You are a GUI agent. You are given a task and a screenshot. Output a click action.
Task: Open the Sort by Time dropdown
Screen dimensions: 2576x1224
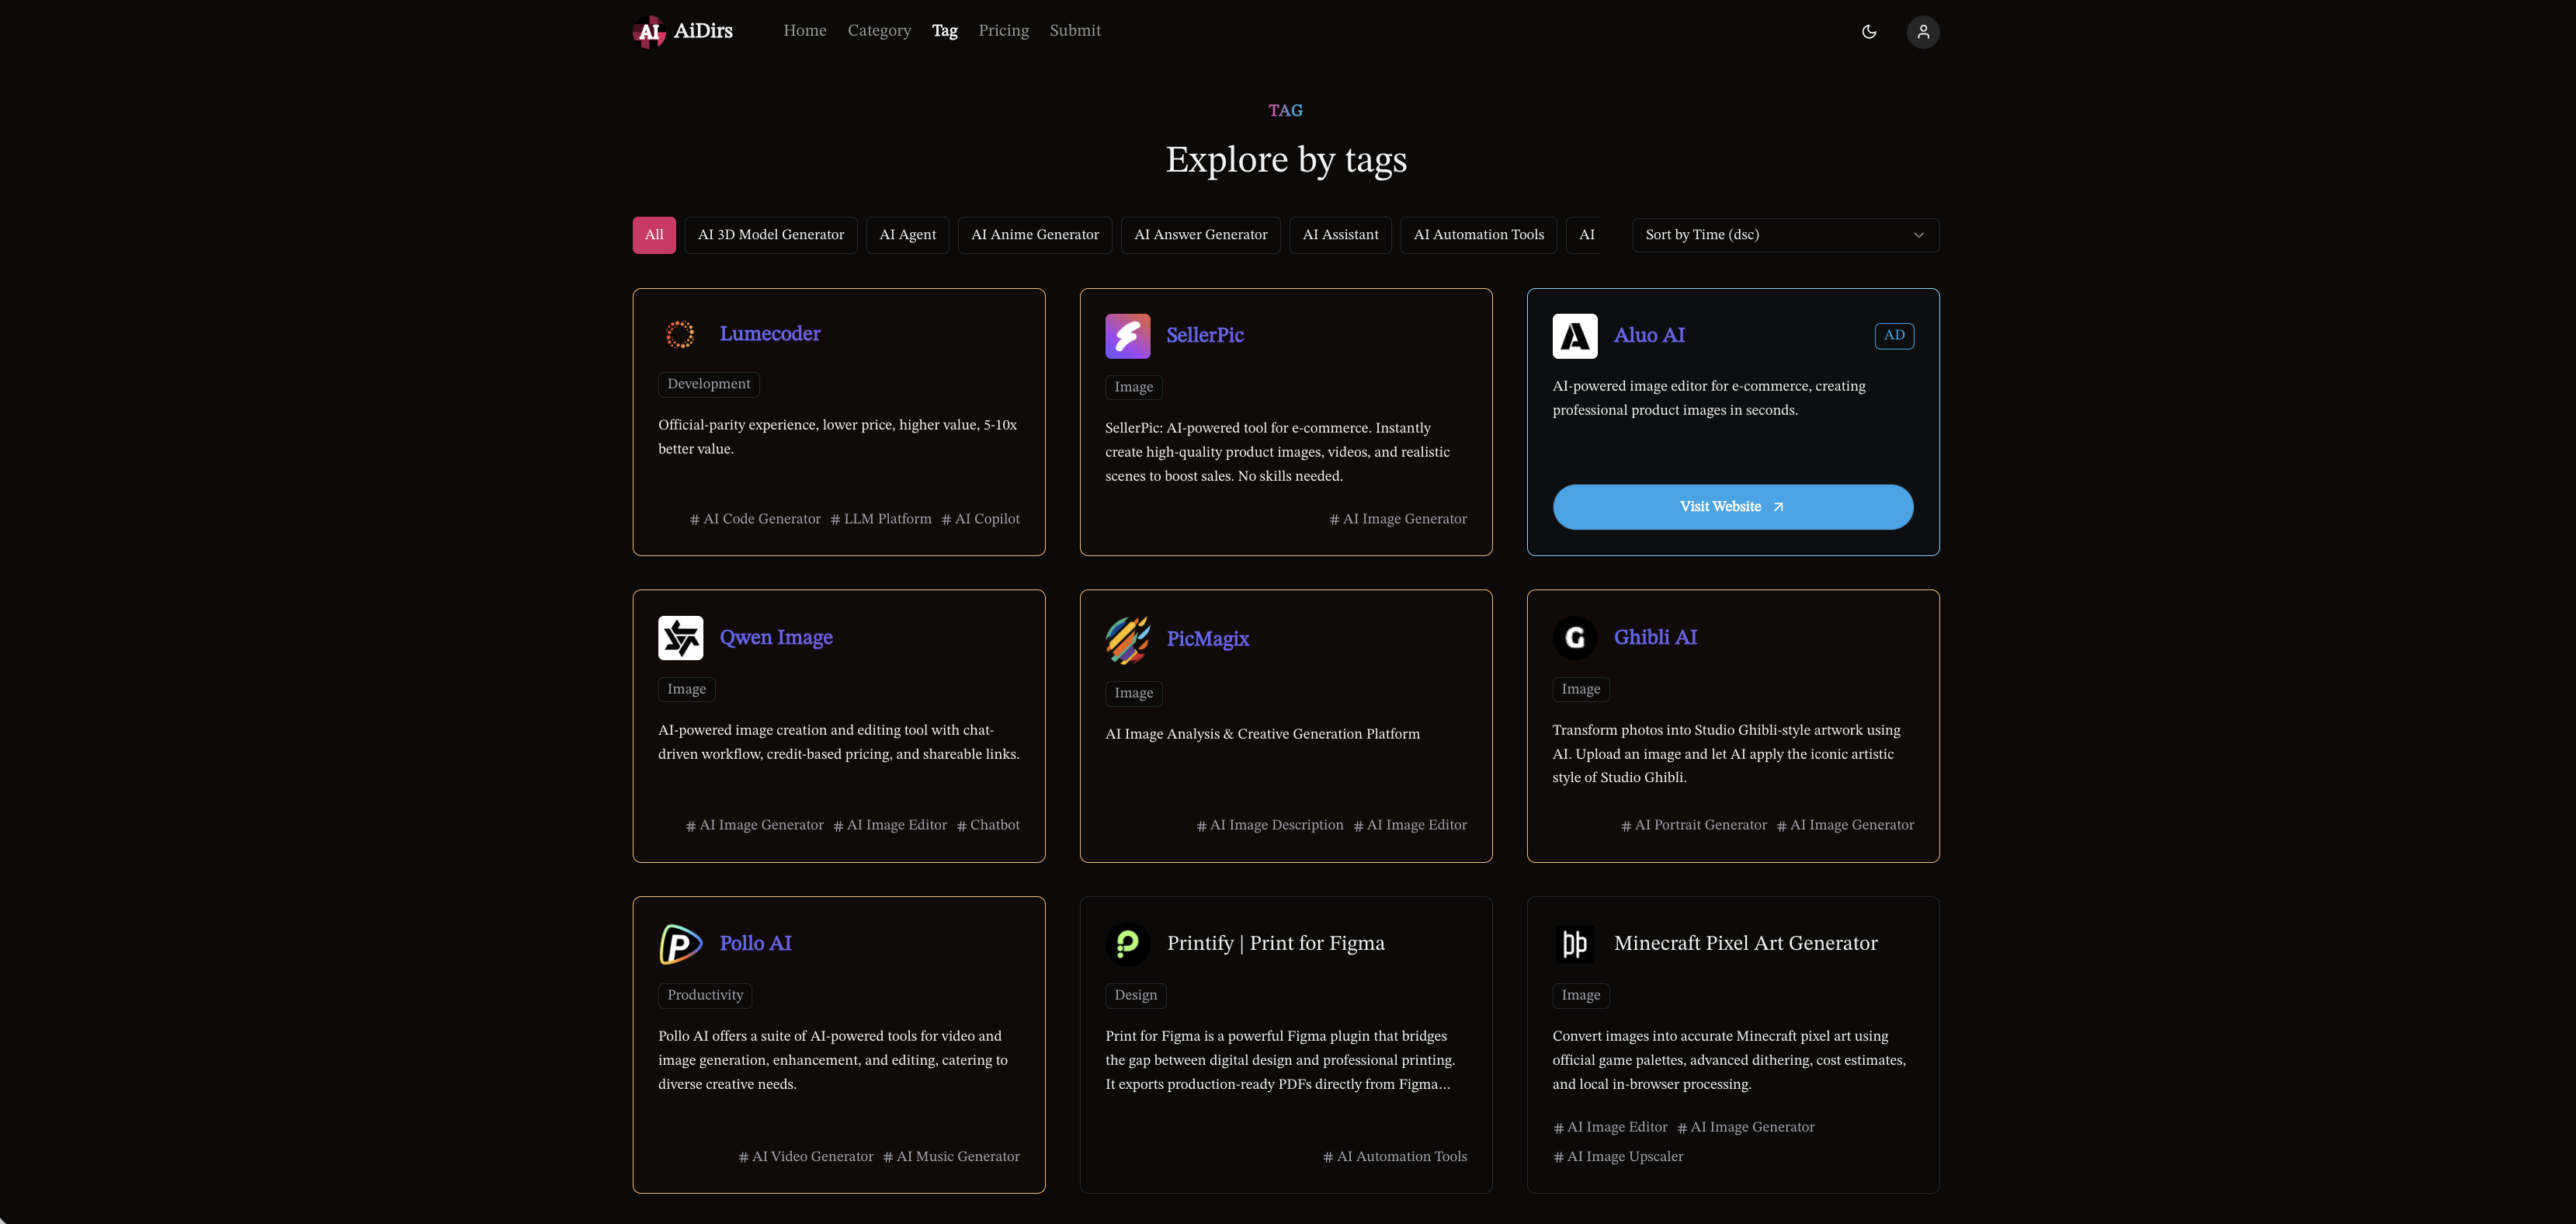point(1785,234)
